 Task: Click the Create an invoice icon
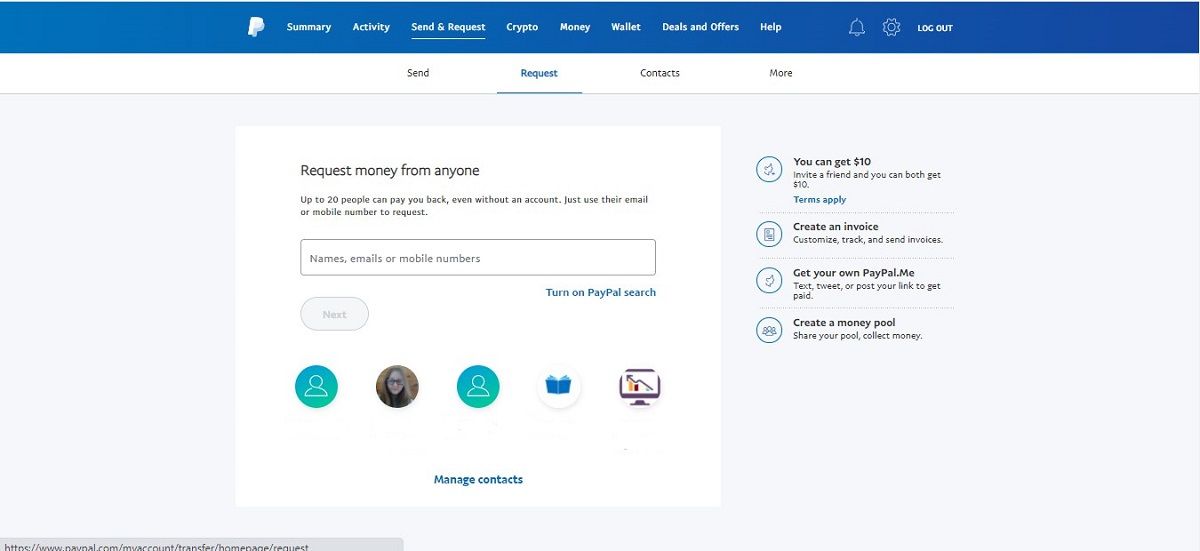click(x=769, y=235)
